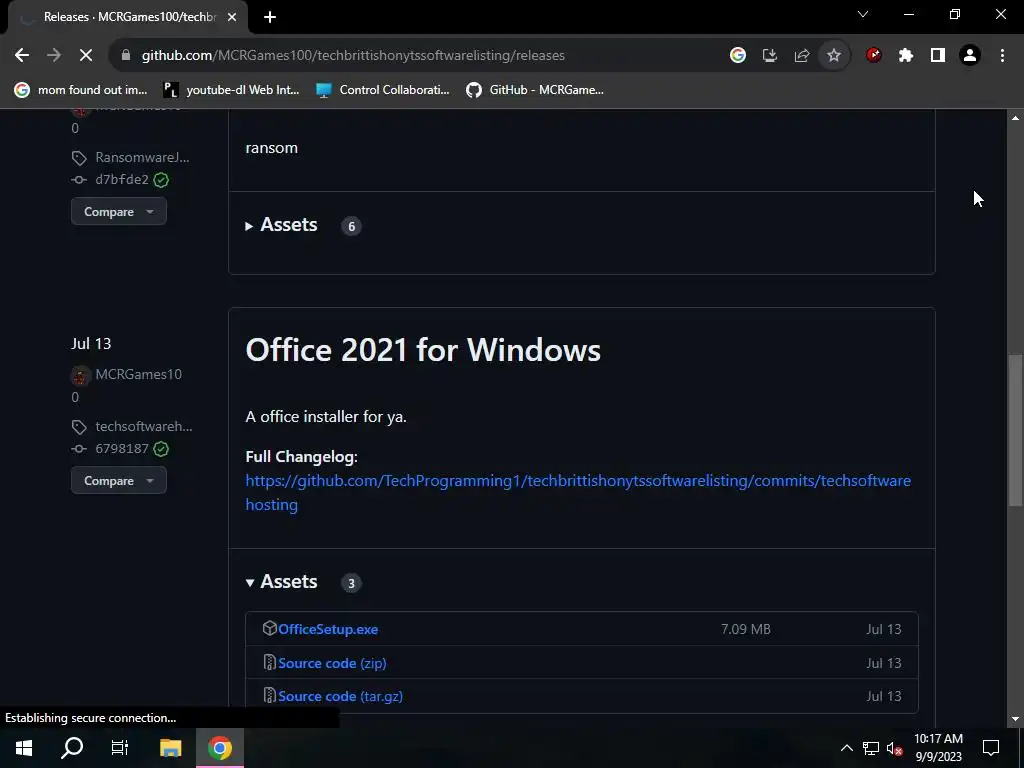This screenshot has width=1024, height=768.
Task: Download Source code (tar.gz)
Action: pyautogui.click(x=340, y=697)
